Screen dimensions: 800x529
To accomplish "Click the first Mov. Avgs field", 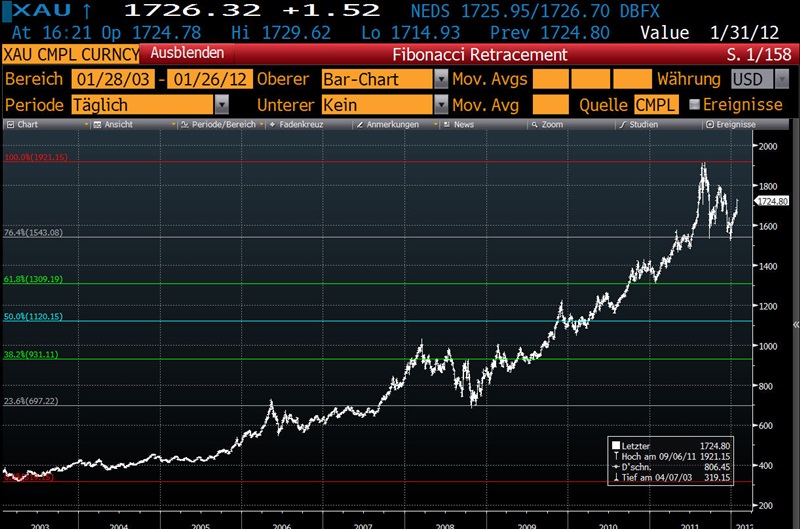I will click(x=550, y=79).
